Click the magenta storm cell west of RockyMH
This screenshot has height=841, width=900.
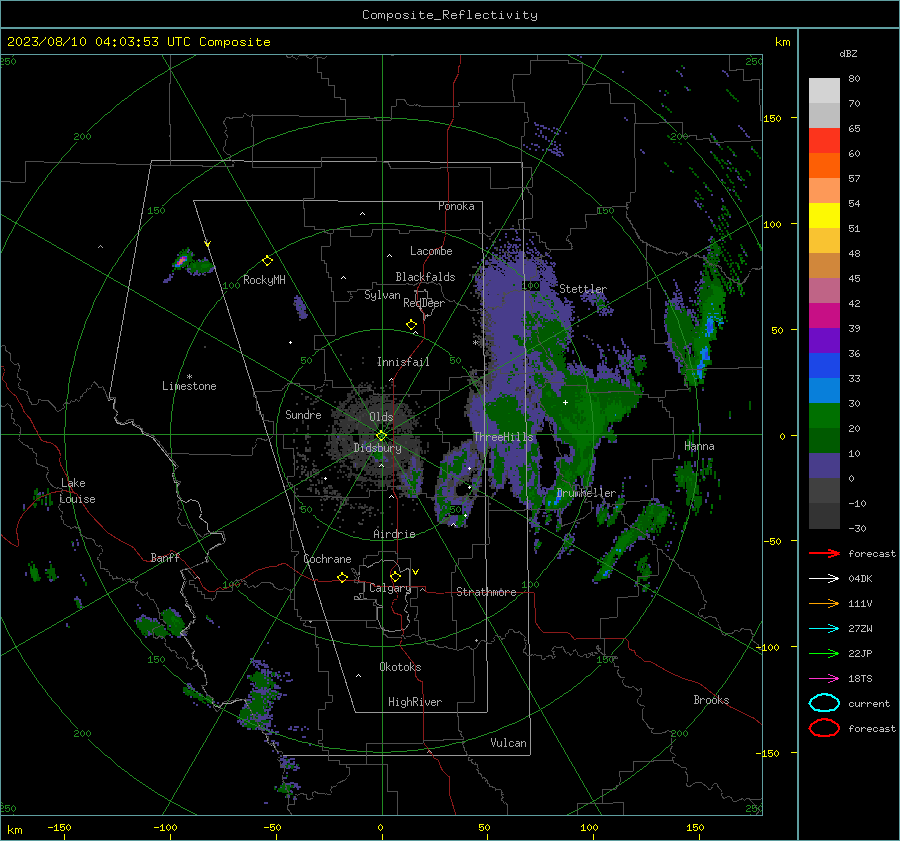(x=182, y=261)
